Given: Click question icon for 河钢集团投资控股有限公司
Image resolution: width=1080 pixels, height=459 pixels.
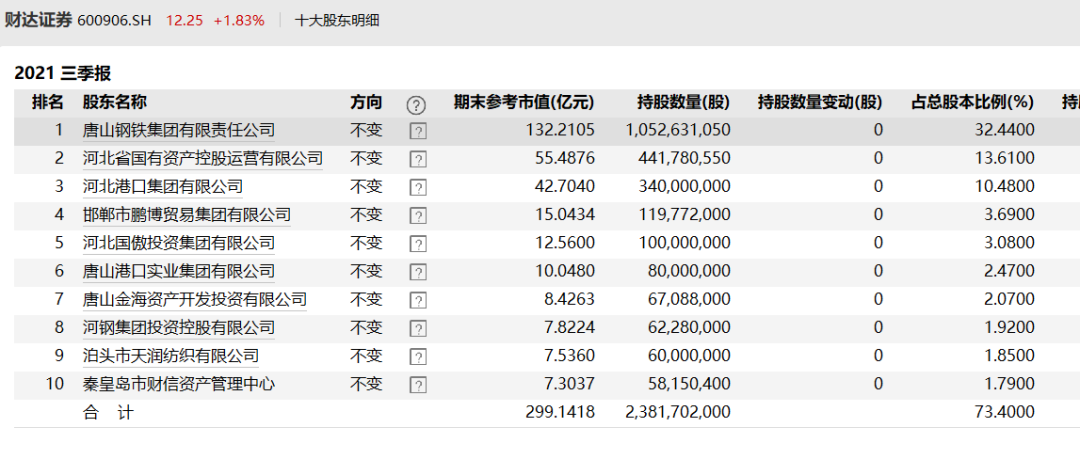Looking at the screenshot, I should 417,329.
